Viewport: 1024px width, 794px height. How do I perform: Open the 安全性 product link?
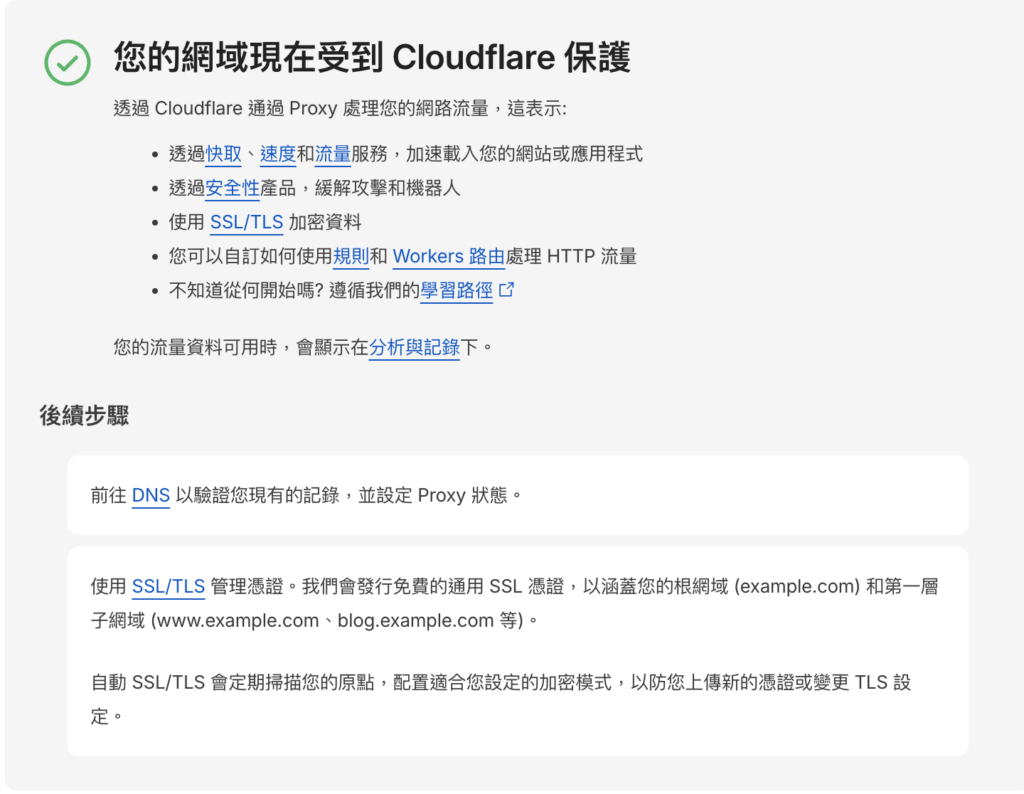click(x=230, y=188)
